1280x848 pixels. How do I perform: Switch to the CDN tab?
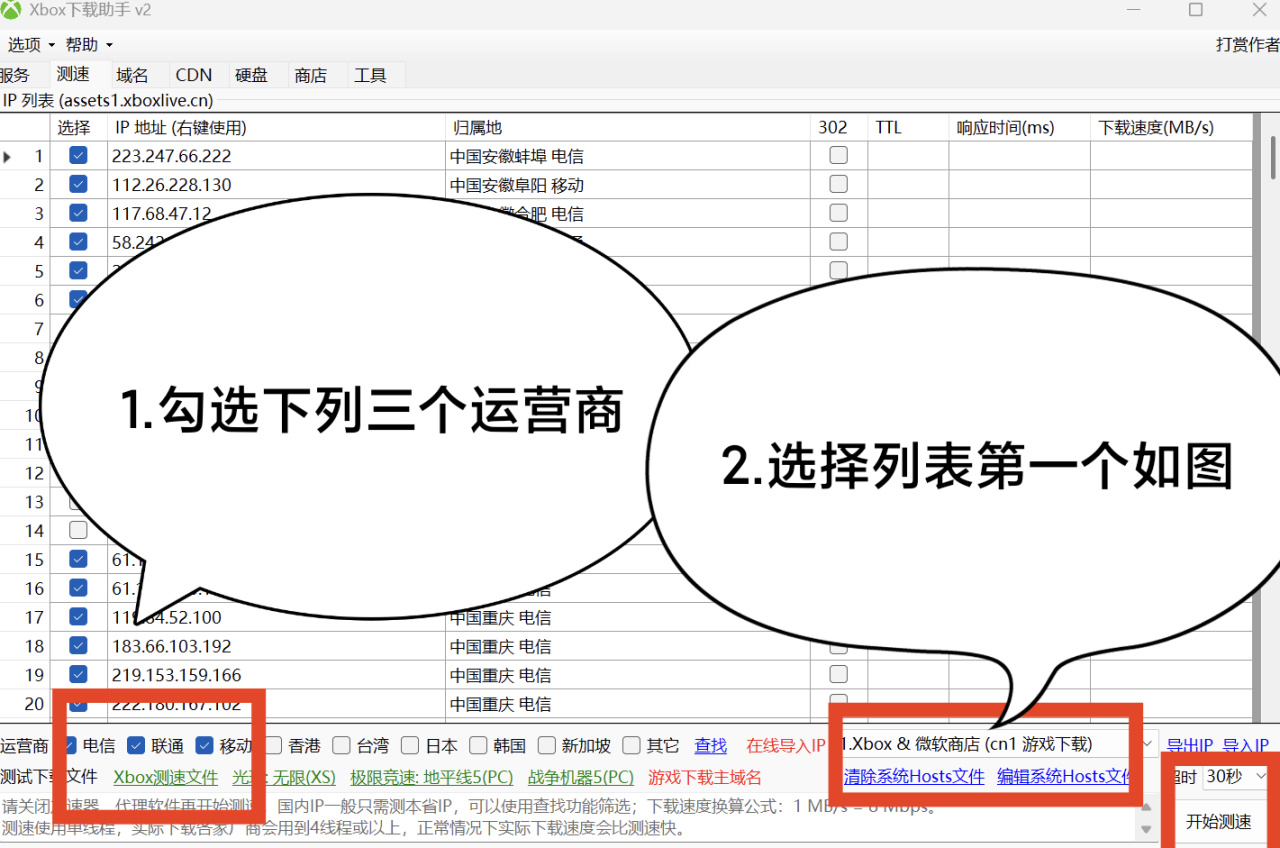(193, 75)
